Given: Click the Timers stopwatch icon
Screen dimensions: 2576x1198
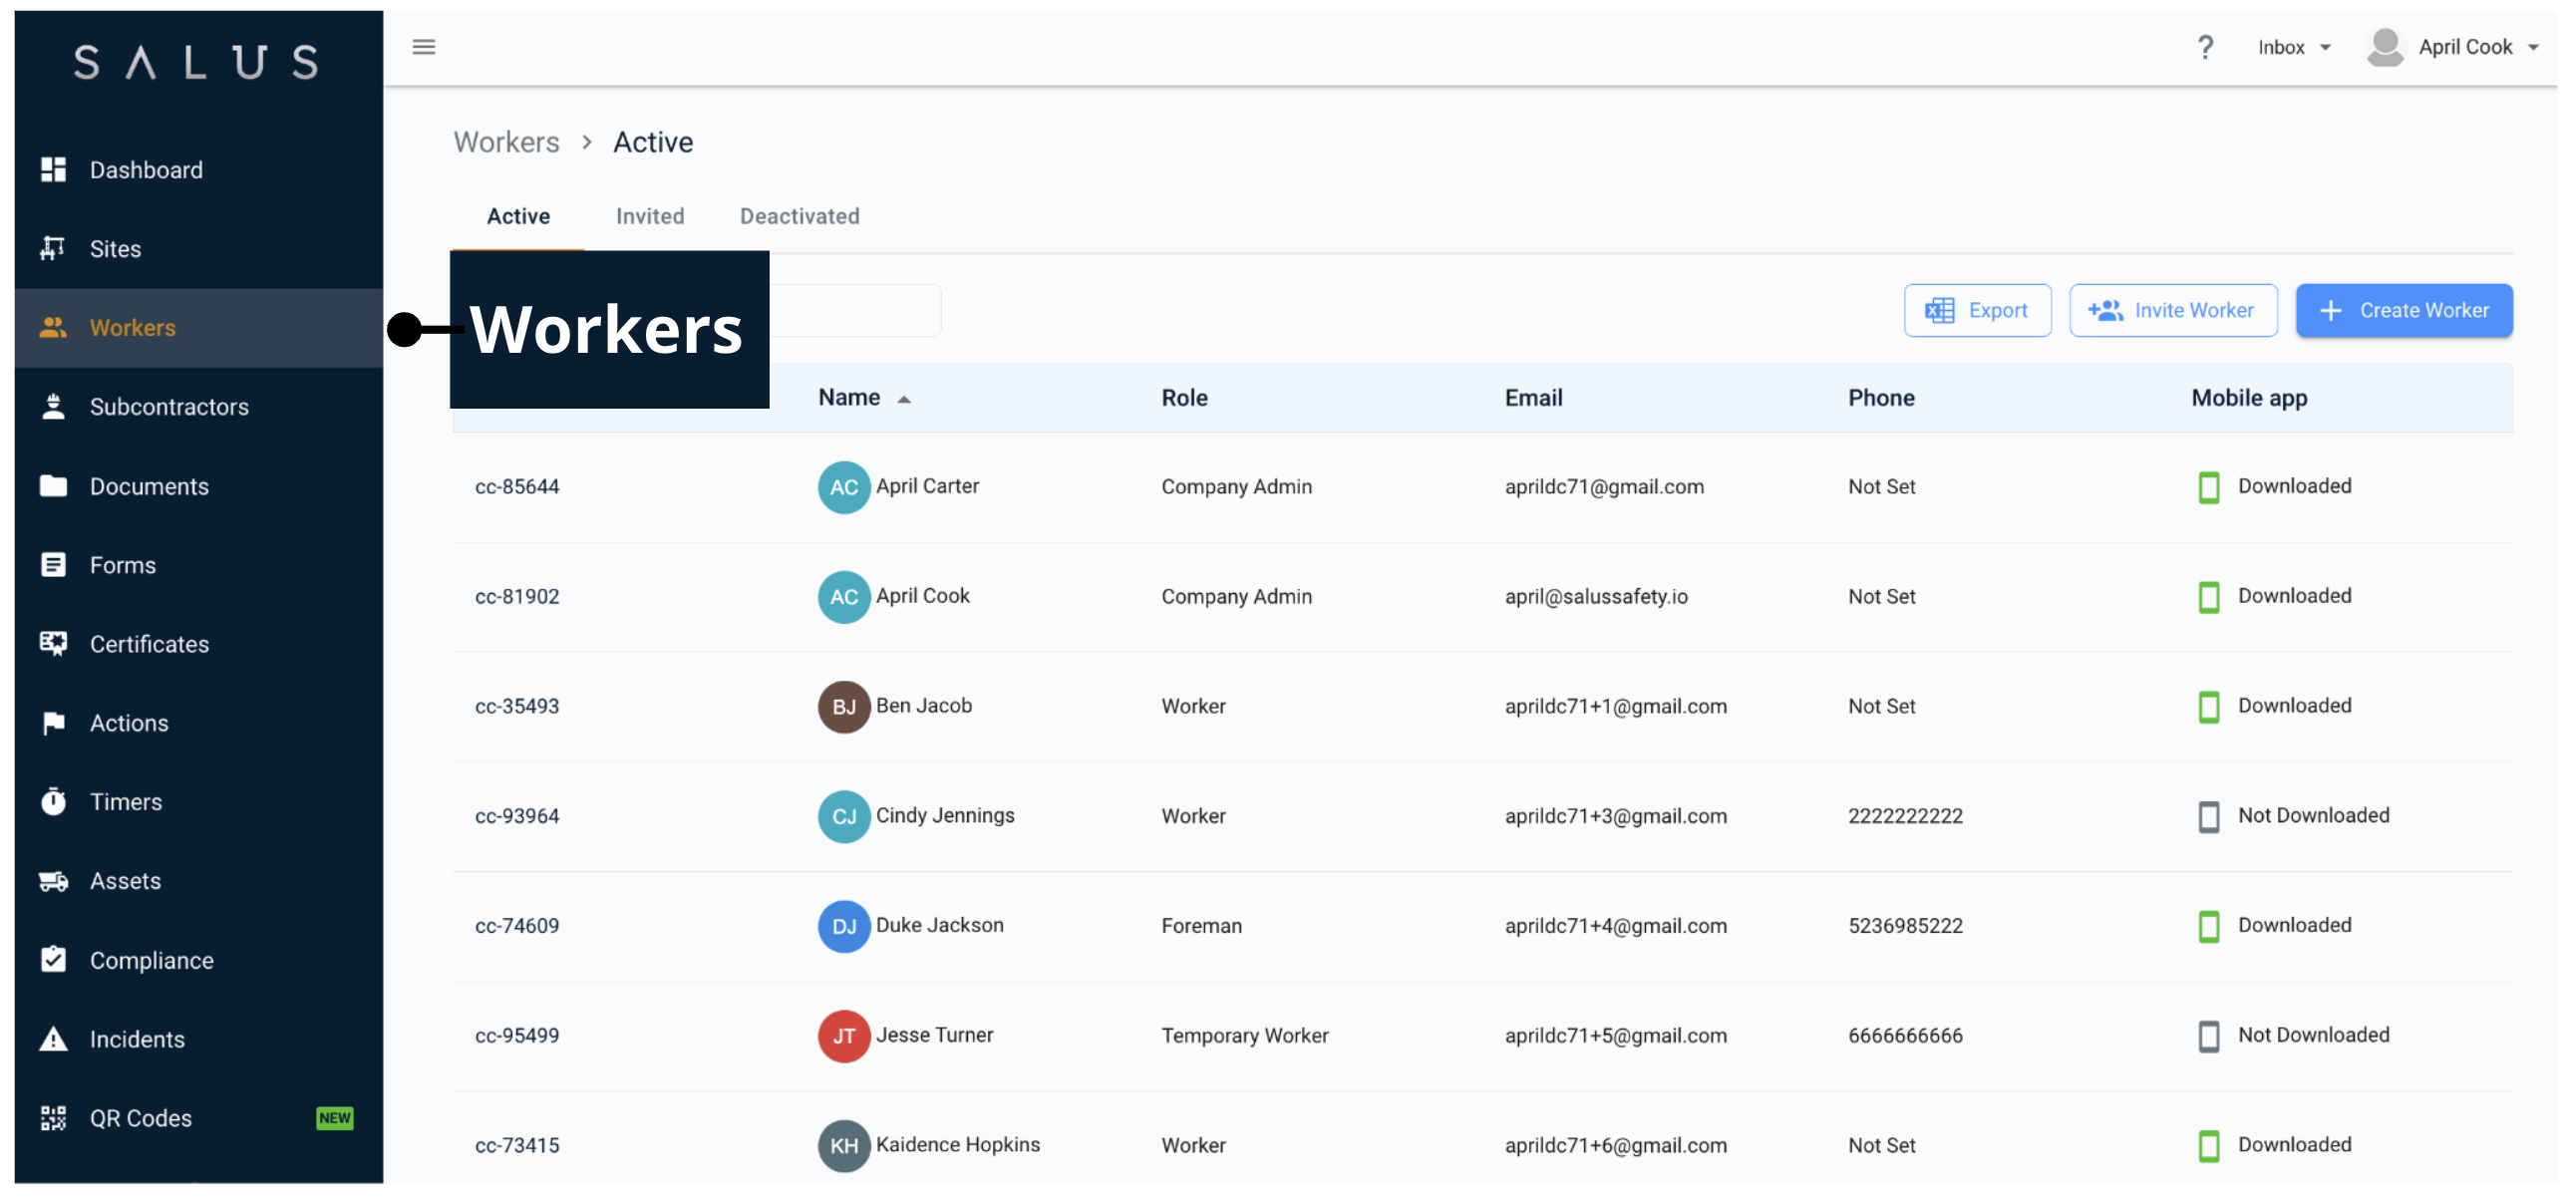Looking at the screenshot, I should (53, 801).
